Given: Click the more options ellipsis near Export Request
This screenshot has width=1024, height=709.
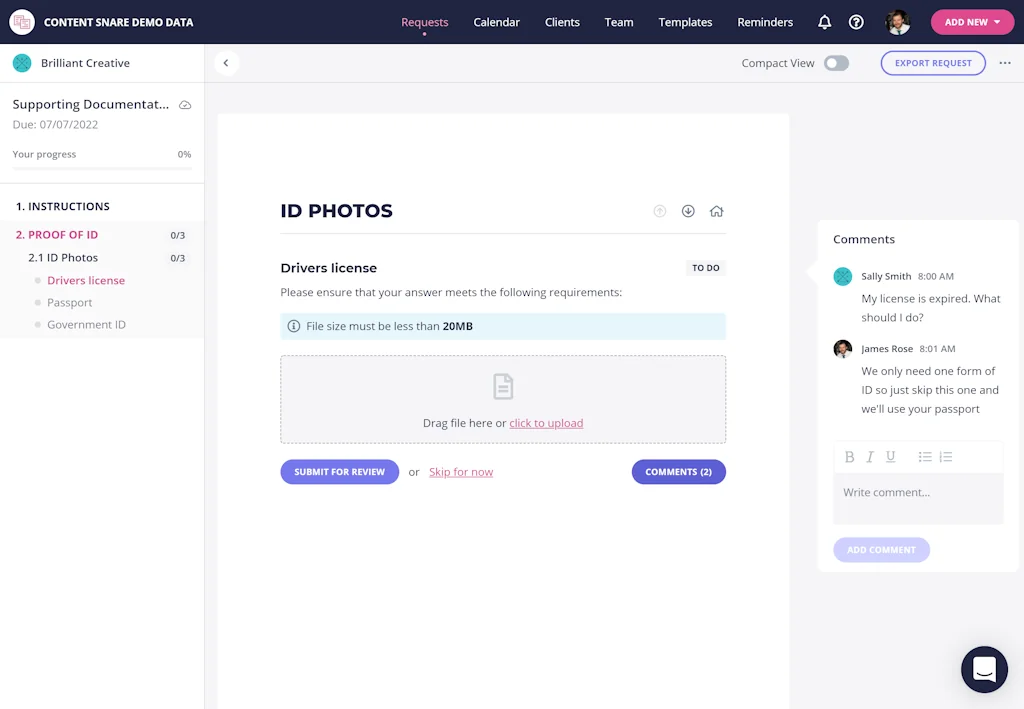Looking at the screenshot, I should pos(1004,63).
